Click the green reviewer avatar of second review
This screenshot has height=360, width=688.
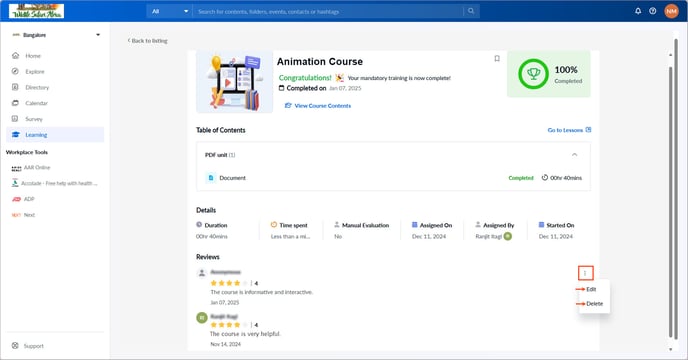202,317
